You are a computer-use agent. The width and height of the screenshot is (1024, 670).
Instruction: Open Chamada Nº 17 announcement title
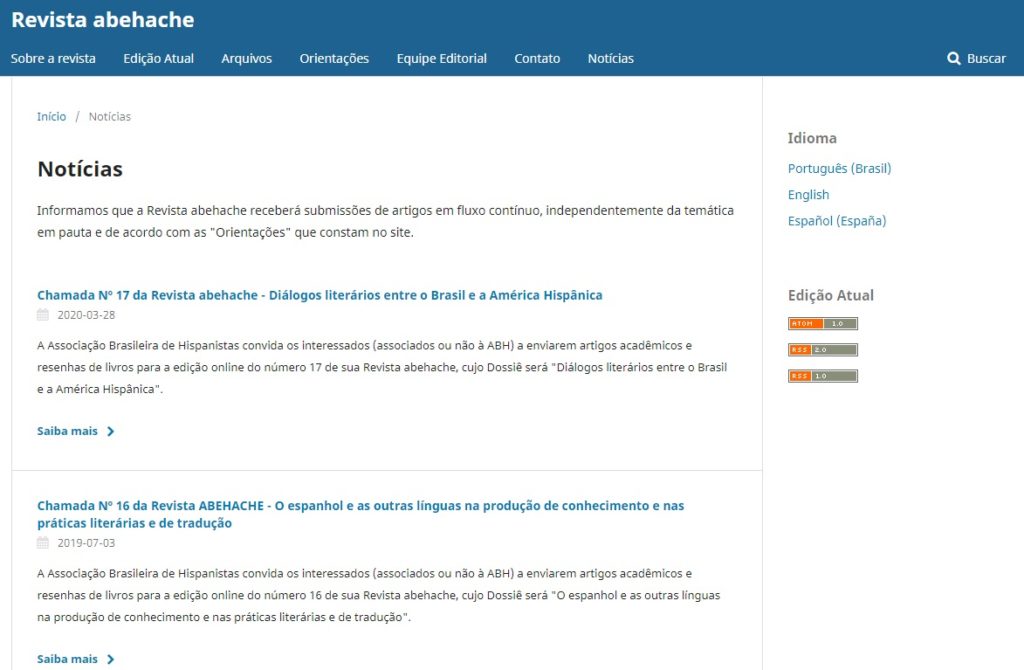click(319, 295)
